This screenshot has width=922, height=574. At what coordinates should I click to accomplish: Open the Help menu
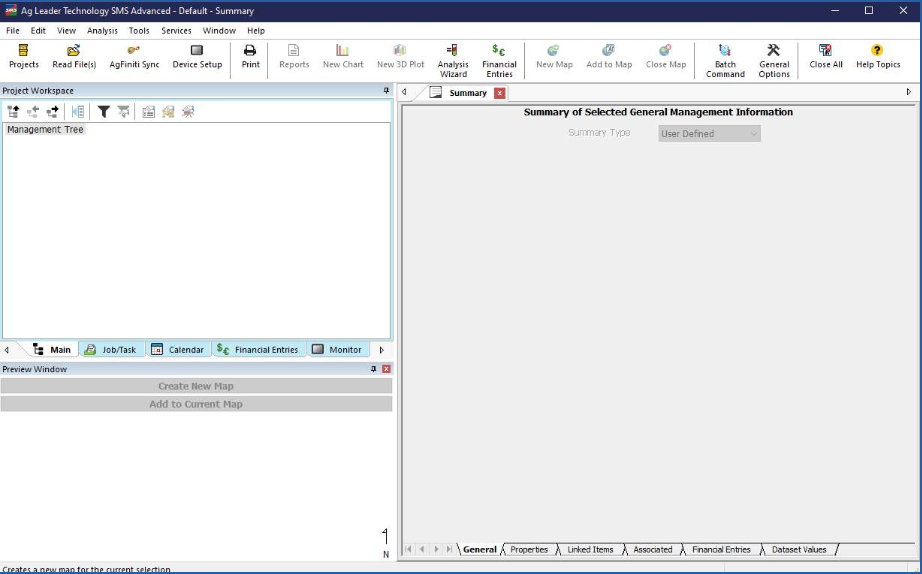point(256,31)
